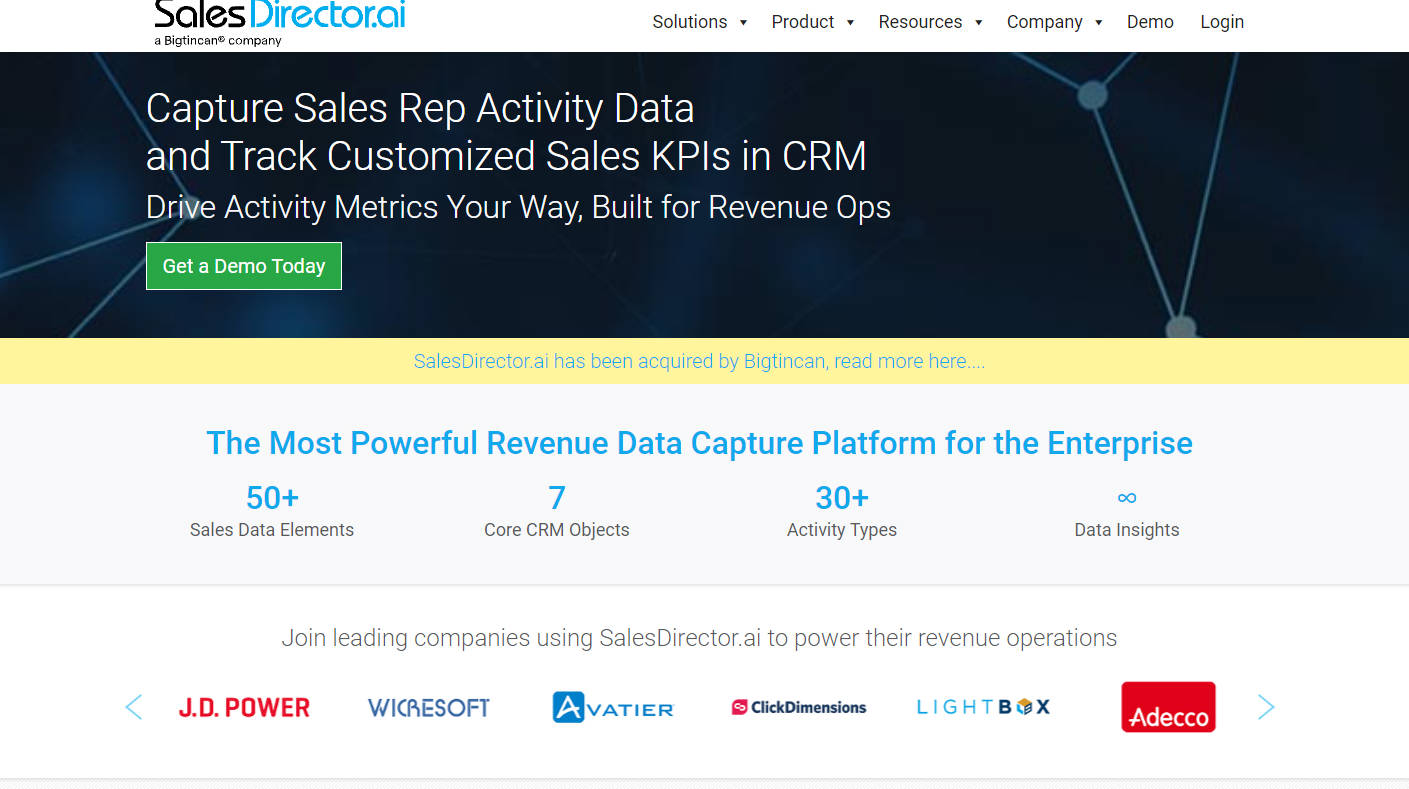Click the SalesDirector.ai logo
This screenshot has height=789, width=1409.
click(x=278, y=20)
